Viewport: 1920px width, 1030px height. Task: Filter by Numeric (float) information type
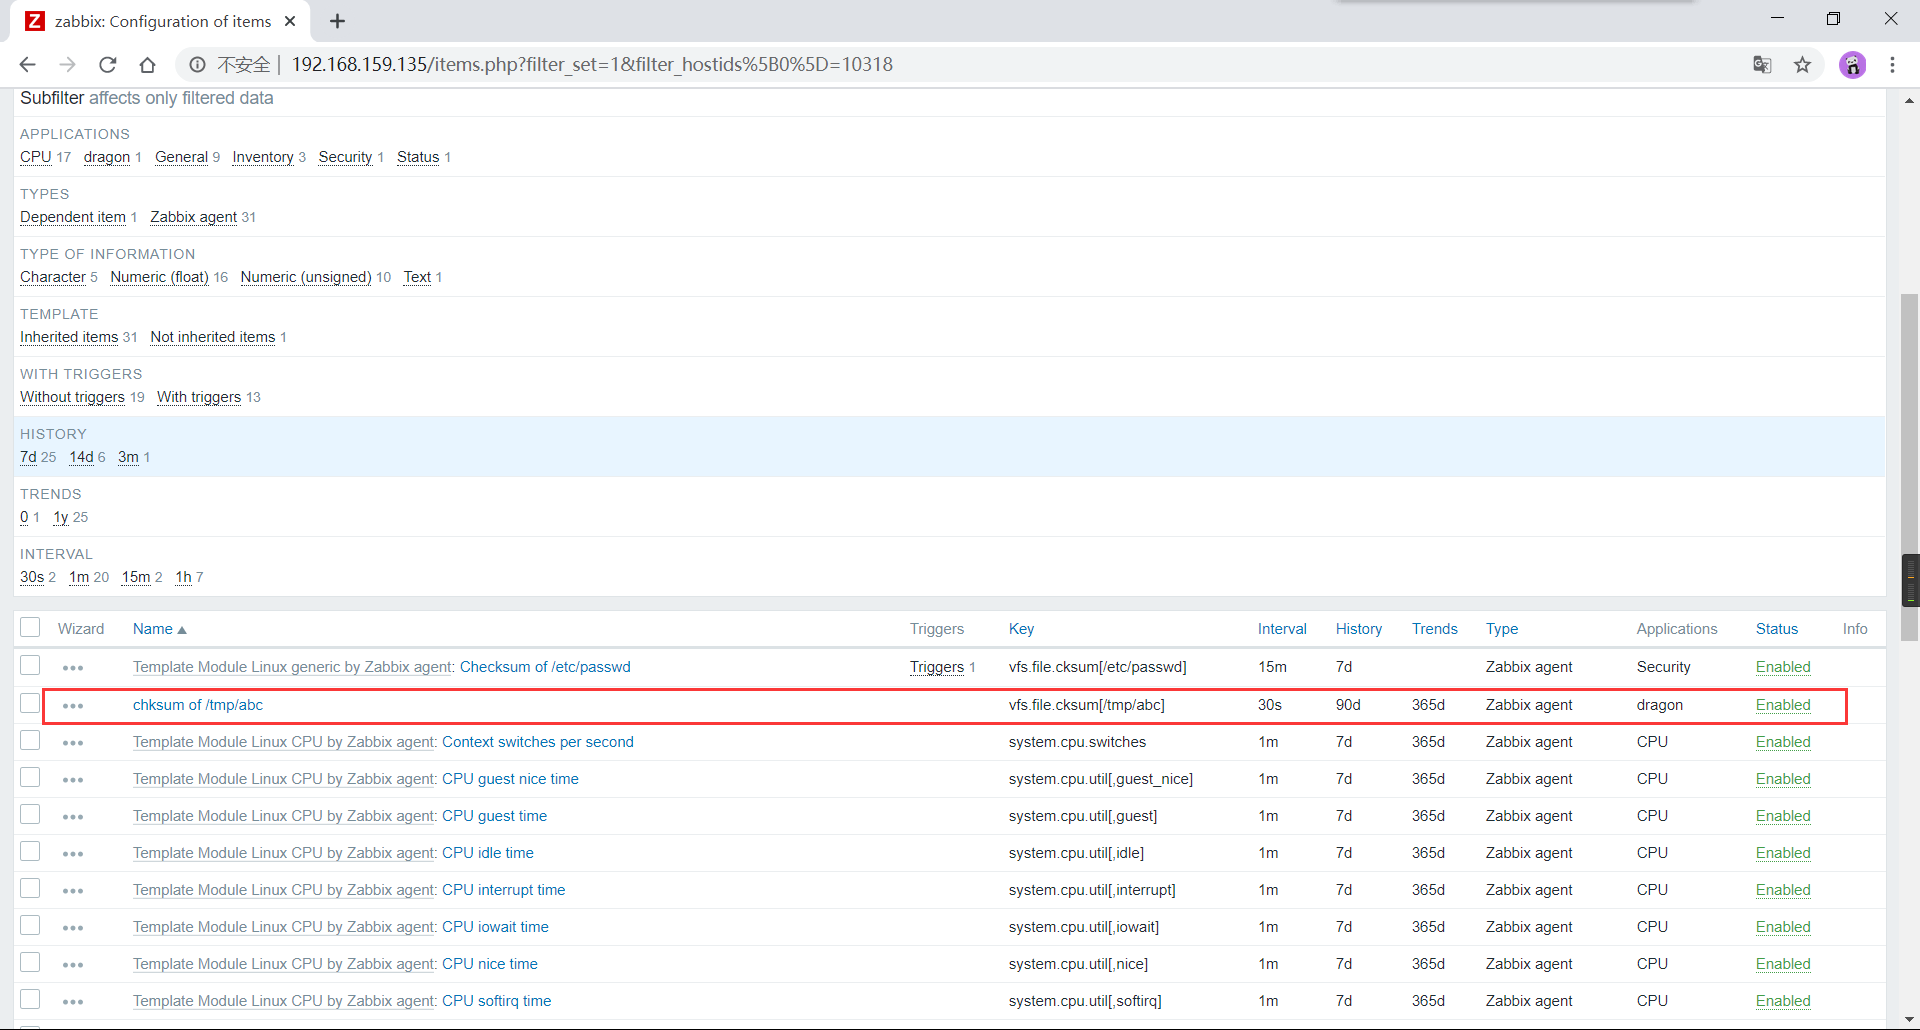(x=160, y=277)
